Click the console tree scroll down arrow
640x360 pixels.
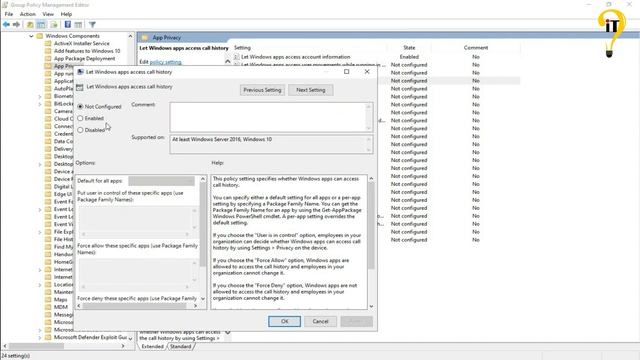(x=130, y=338)
